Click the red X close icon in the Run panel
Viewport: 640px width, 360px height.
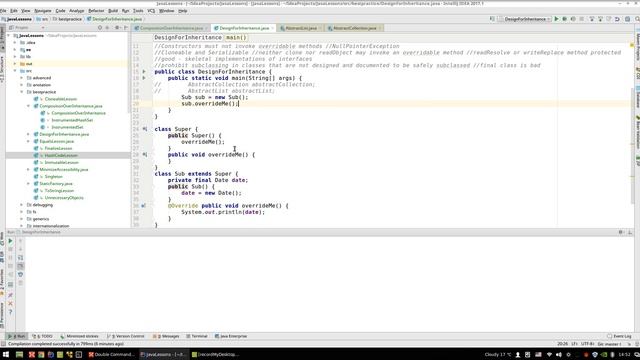coord(11,303)
